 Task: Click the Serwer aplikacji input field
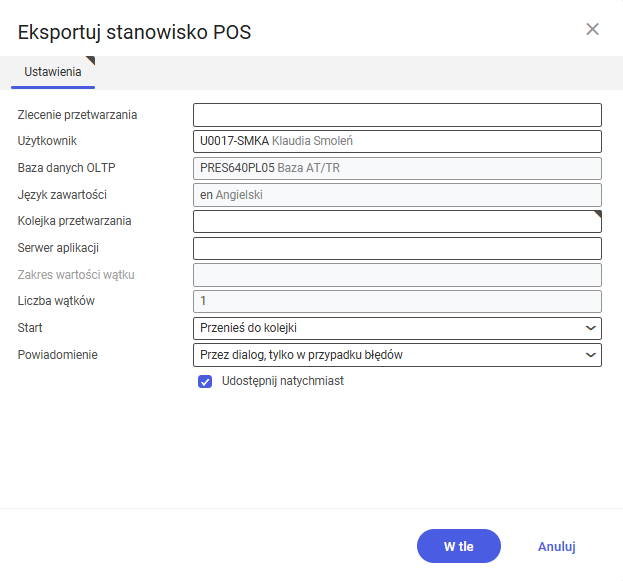[397, 248]
